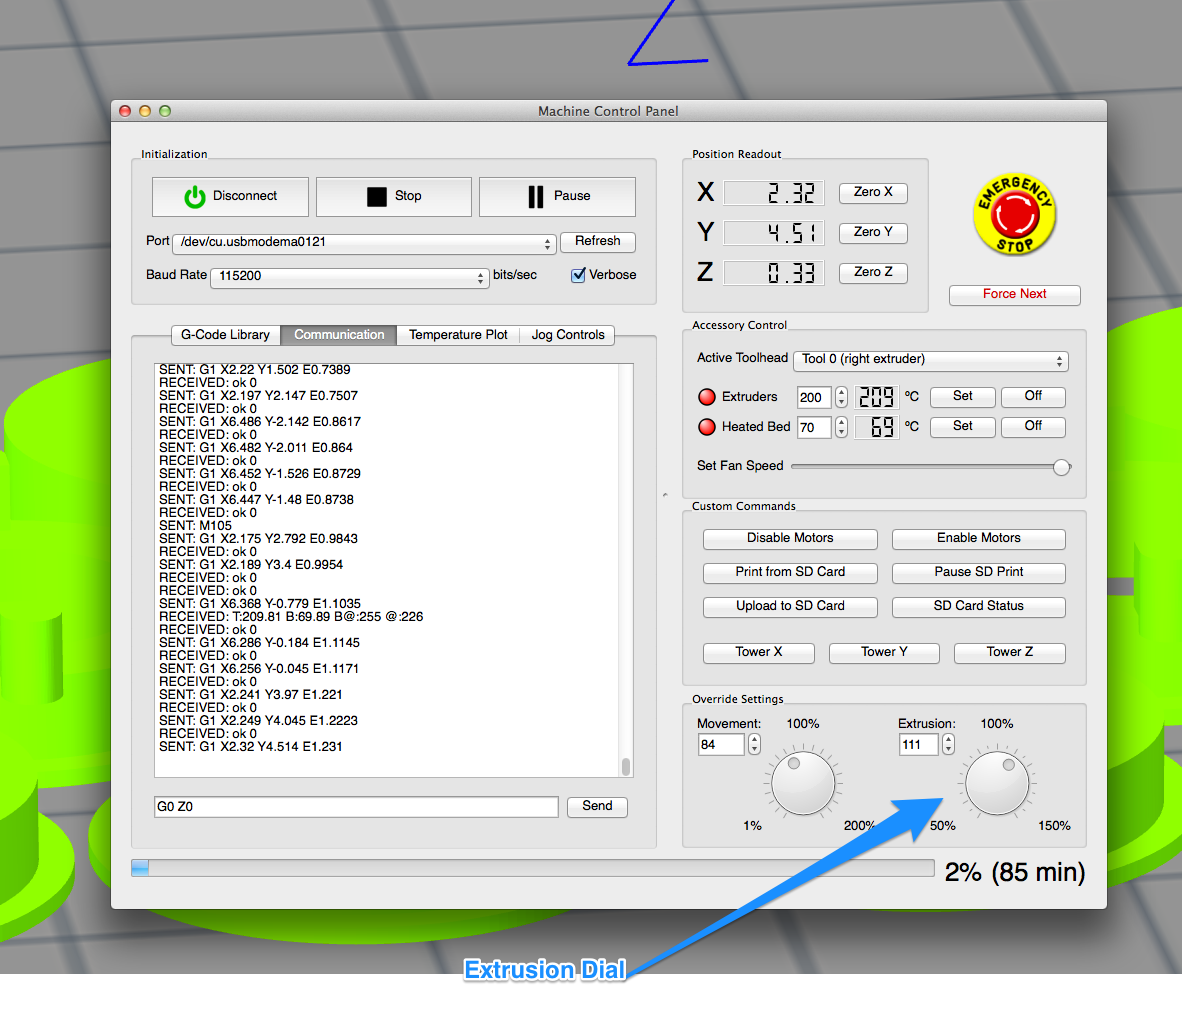This screenshot has width=1182, height=1011.
Task: Expand the Baud Rate dropdown
Action: coord(349,277)
